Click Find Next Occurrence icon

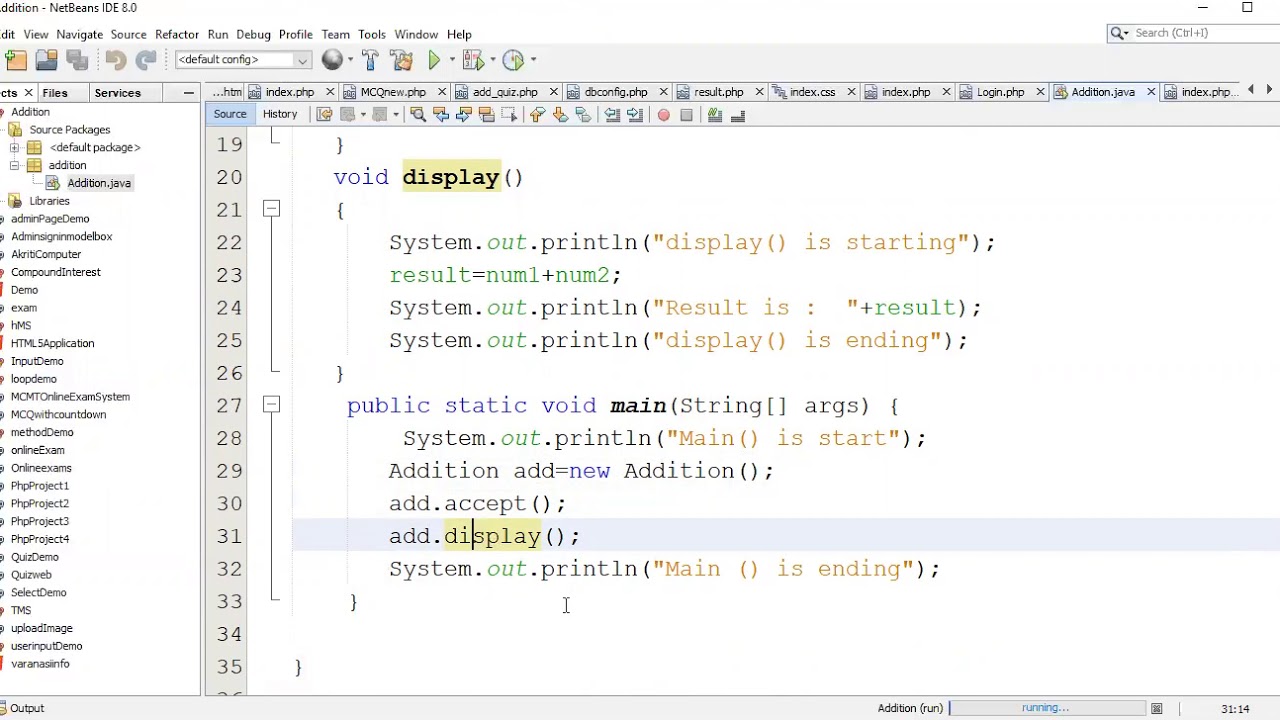pyautogui.click(x=464, y=115)
